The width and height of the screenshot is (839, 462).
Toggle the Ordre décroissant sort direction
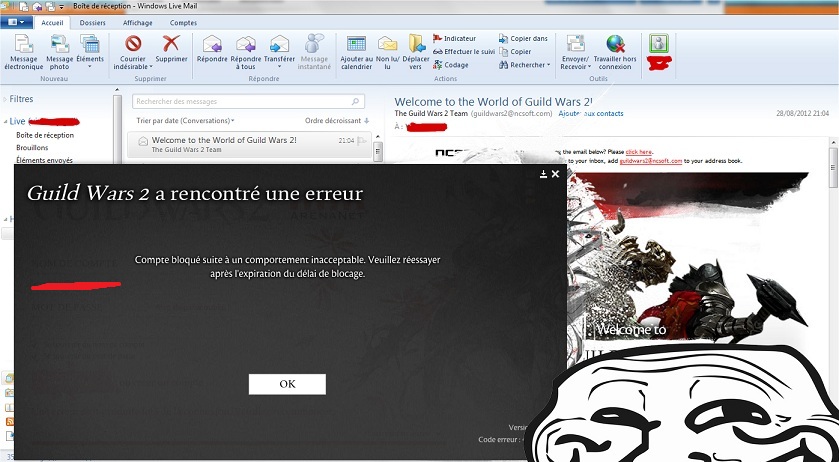tap(337, 121)
